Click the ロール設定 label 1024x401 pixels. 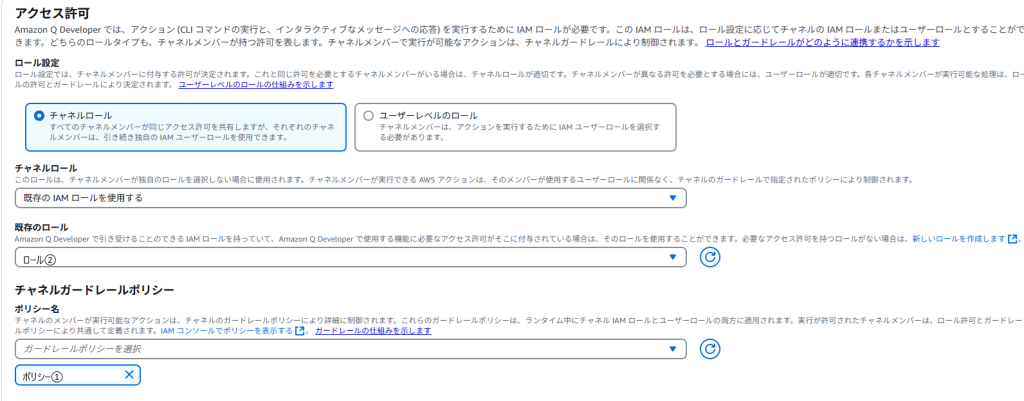(x=37, y=63)
